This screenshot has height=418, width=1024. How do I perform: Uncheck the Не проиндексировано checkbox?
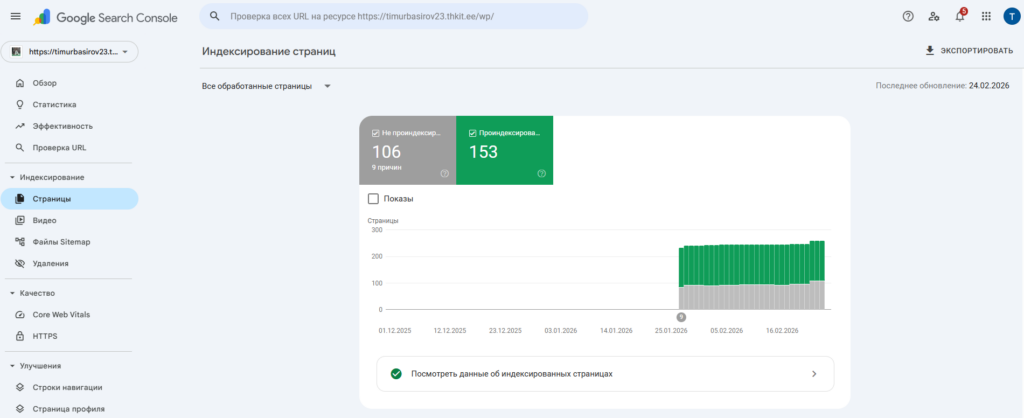tap(375, 132)
